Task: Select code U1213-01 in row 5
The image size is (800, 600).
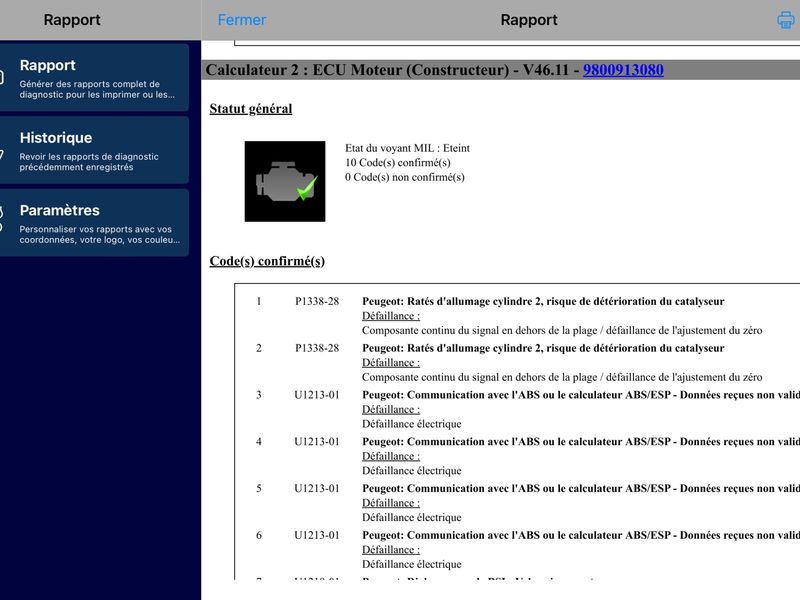Action: [317, 488]
